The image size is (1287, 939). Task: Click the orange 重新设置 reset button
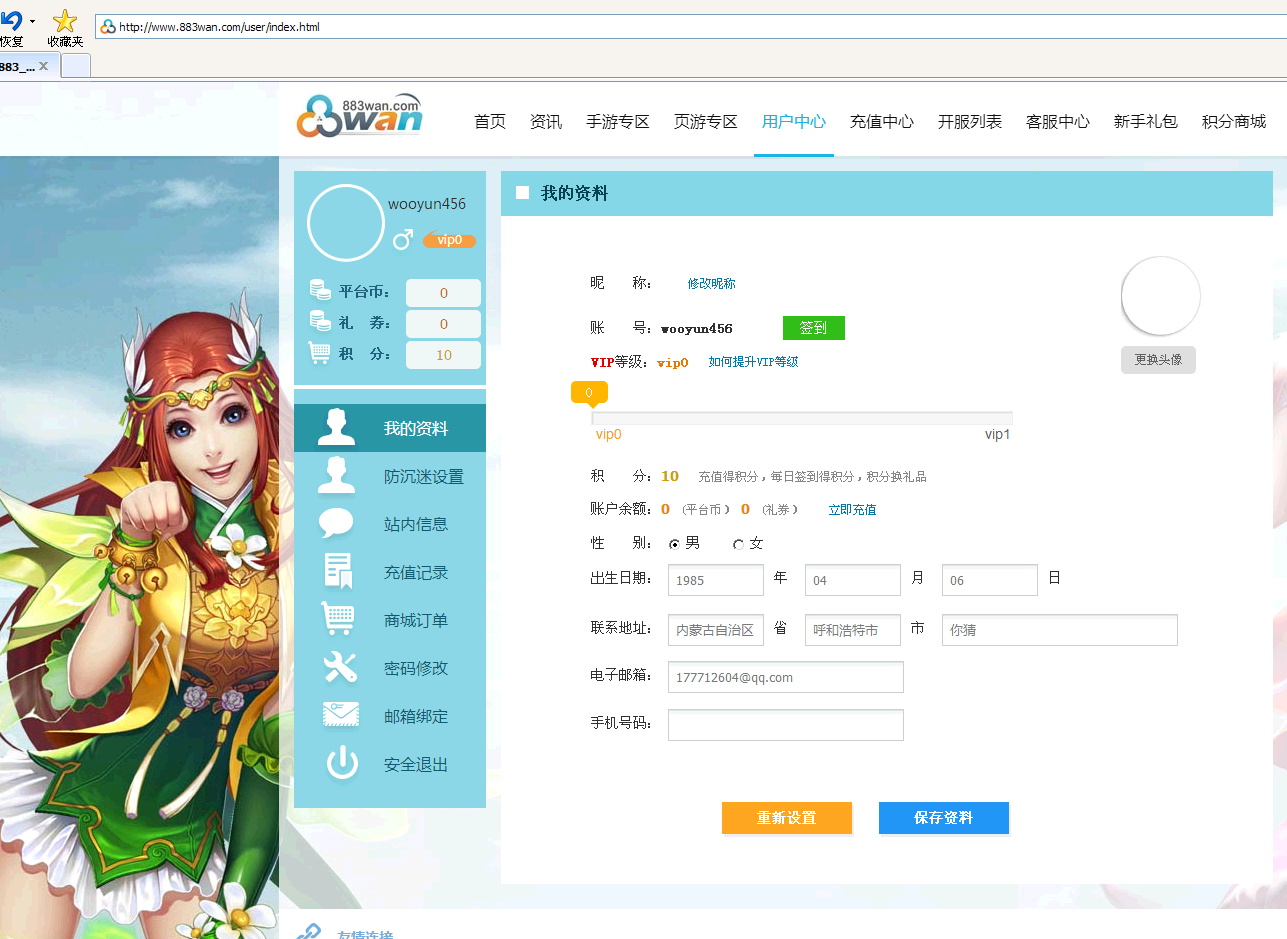pyautogui.click(x=787, y=818)
